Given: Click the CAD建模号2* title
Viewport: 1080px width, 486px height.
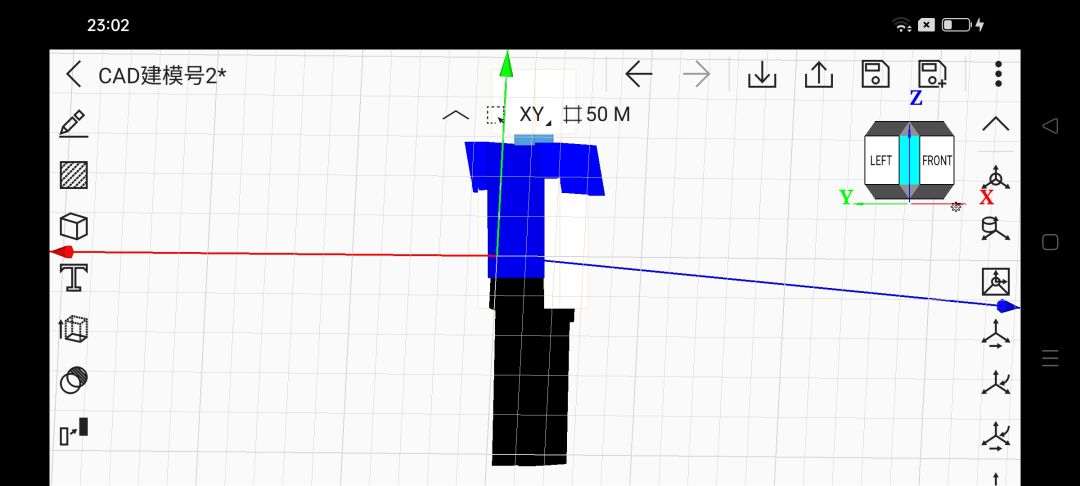Looking at the screenshot, I should coord(163,76).
